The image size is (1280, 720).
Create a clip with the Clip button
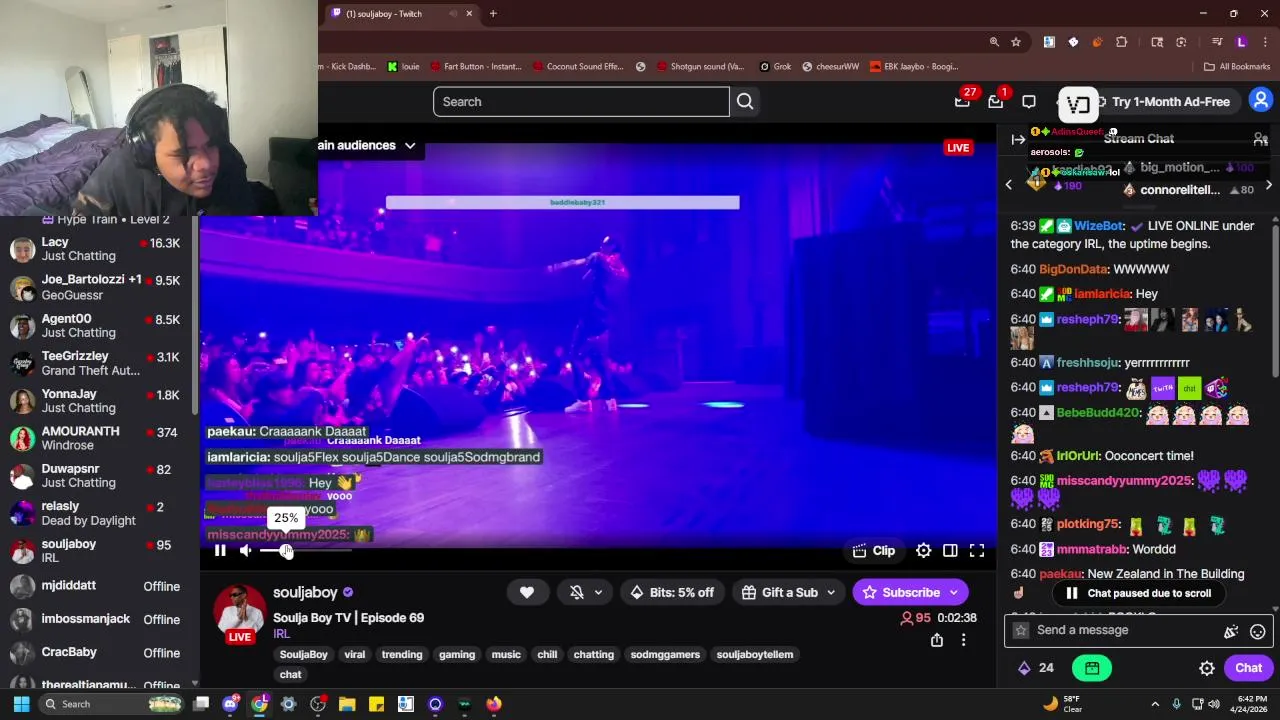click(x=874, y=550)
